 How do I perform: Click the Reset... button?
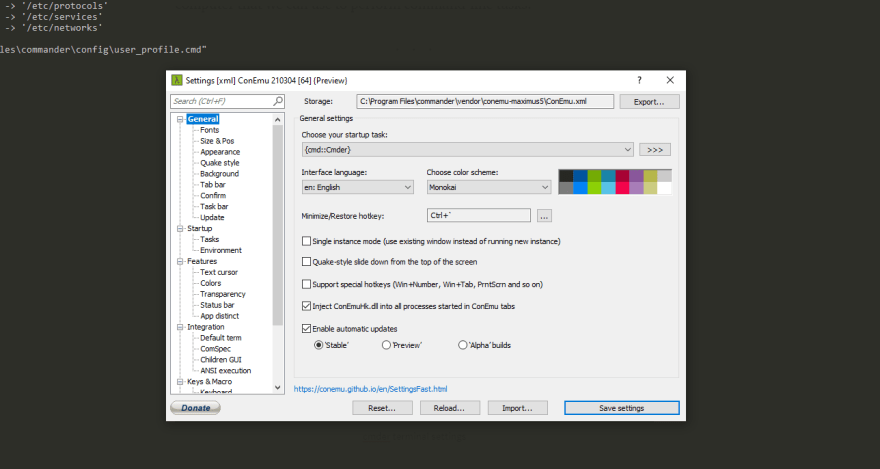(x=382, y=408)
